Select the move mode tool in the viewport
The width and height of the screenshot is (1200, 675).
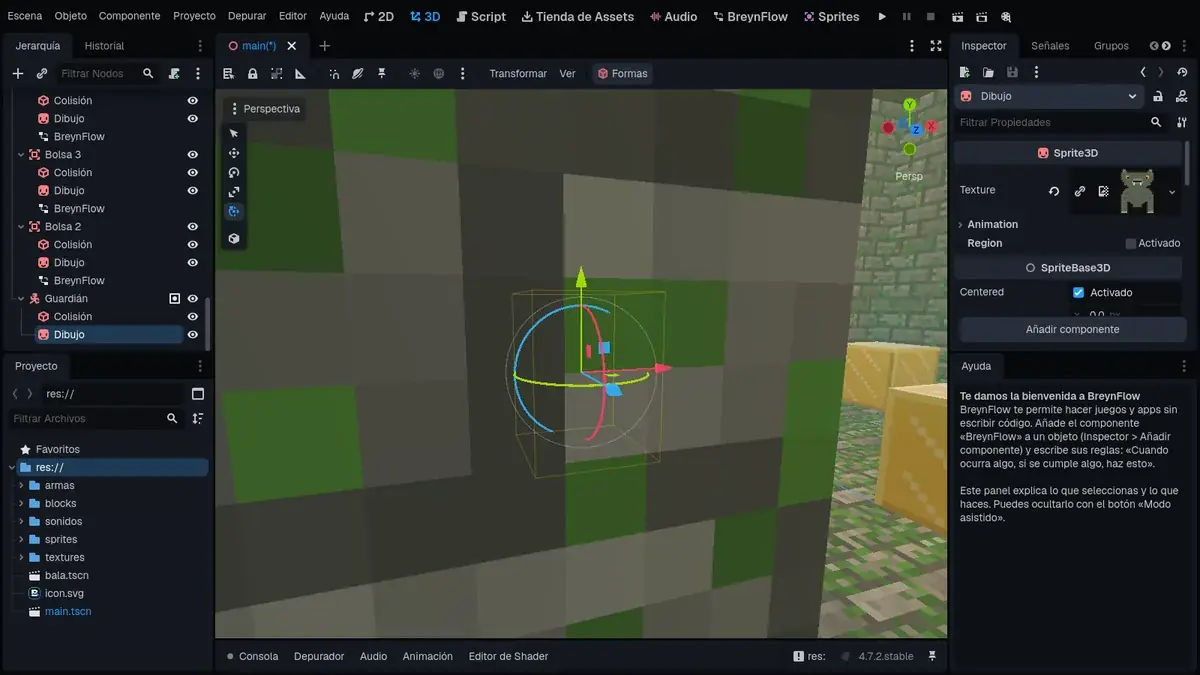pyautogui.click(x=234, y=153)
